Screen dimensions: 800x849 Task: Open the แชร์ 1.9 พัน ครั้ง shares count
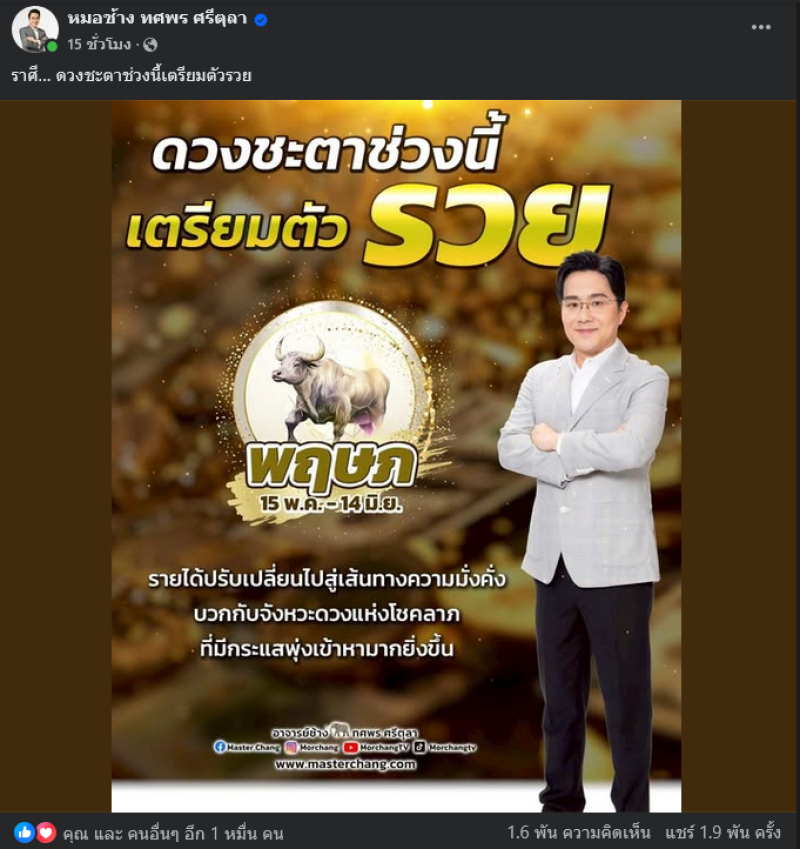tap(723, 832)
